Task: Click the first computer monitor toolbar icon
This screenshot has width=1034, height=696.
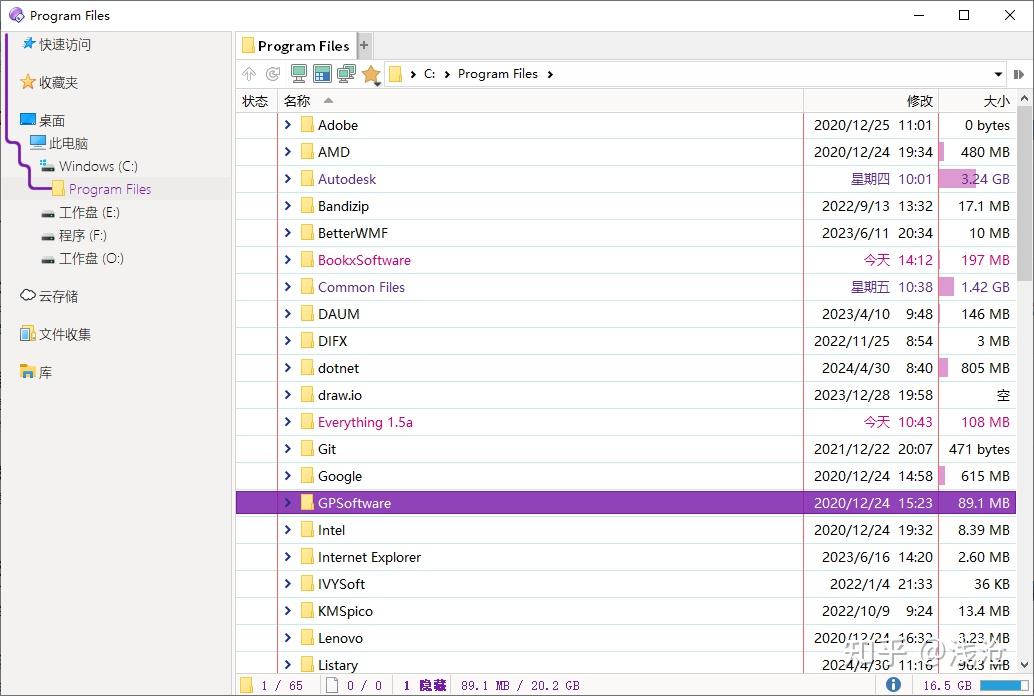Action: [x=298, y=74]
